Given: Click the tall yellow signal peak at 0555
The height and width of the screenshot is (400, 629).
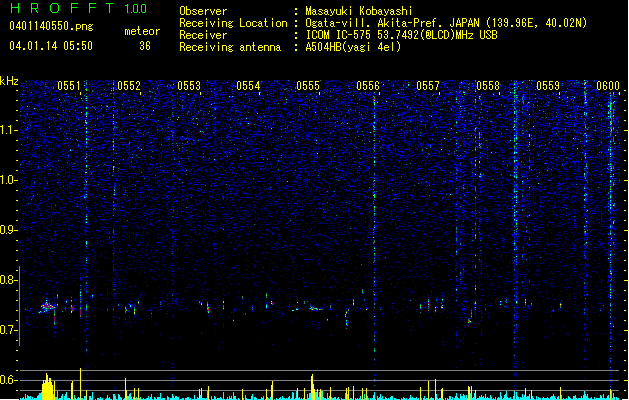Looking at the screenshot, I should point(312,387).
